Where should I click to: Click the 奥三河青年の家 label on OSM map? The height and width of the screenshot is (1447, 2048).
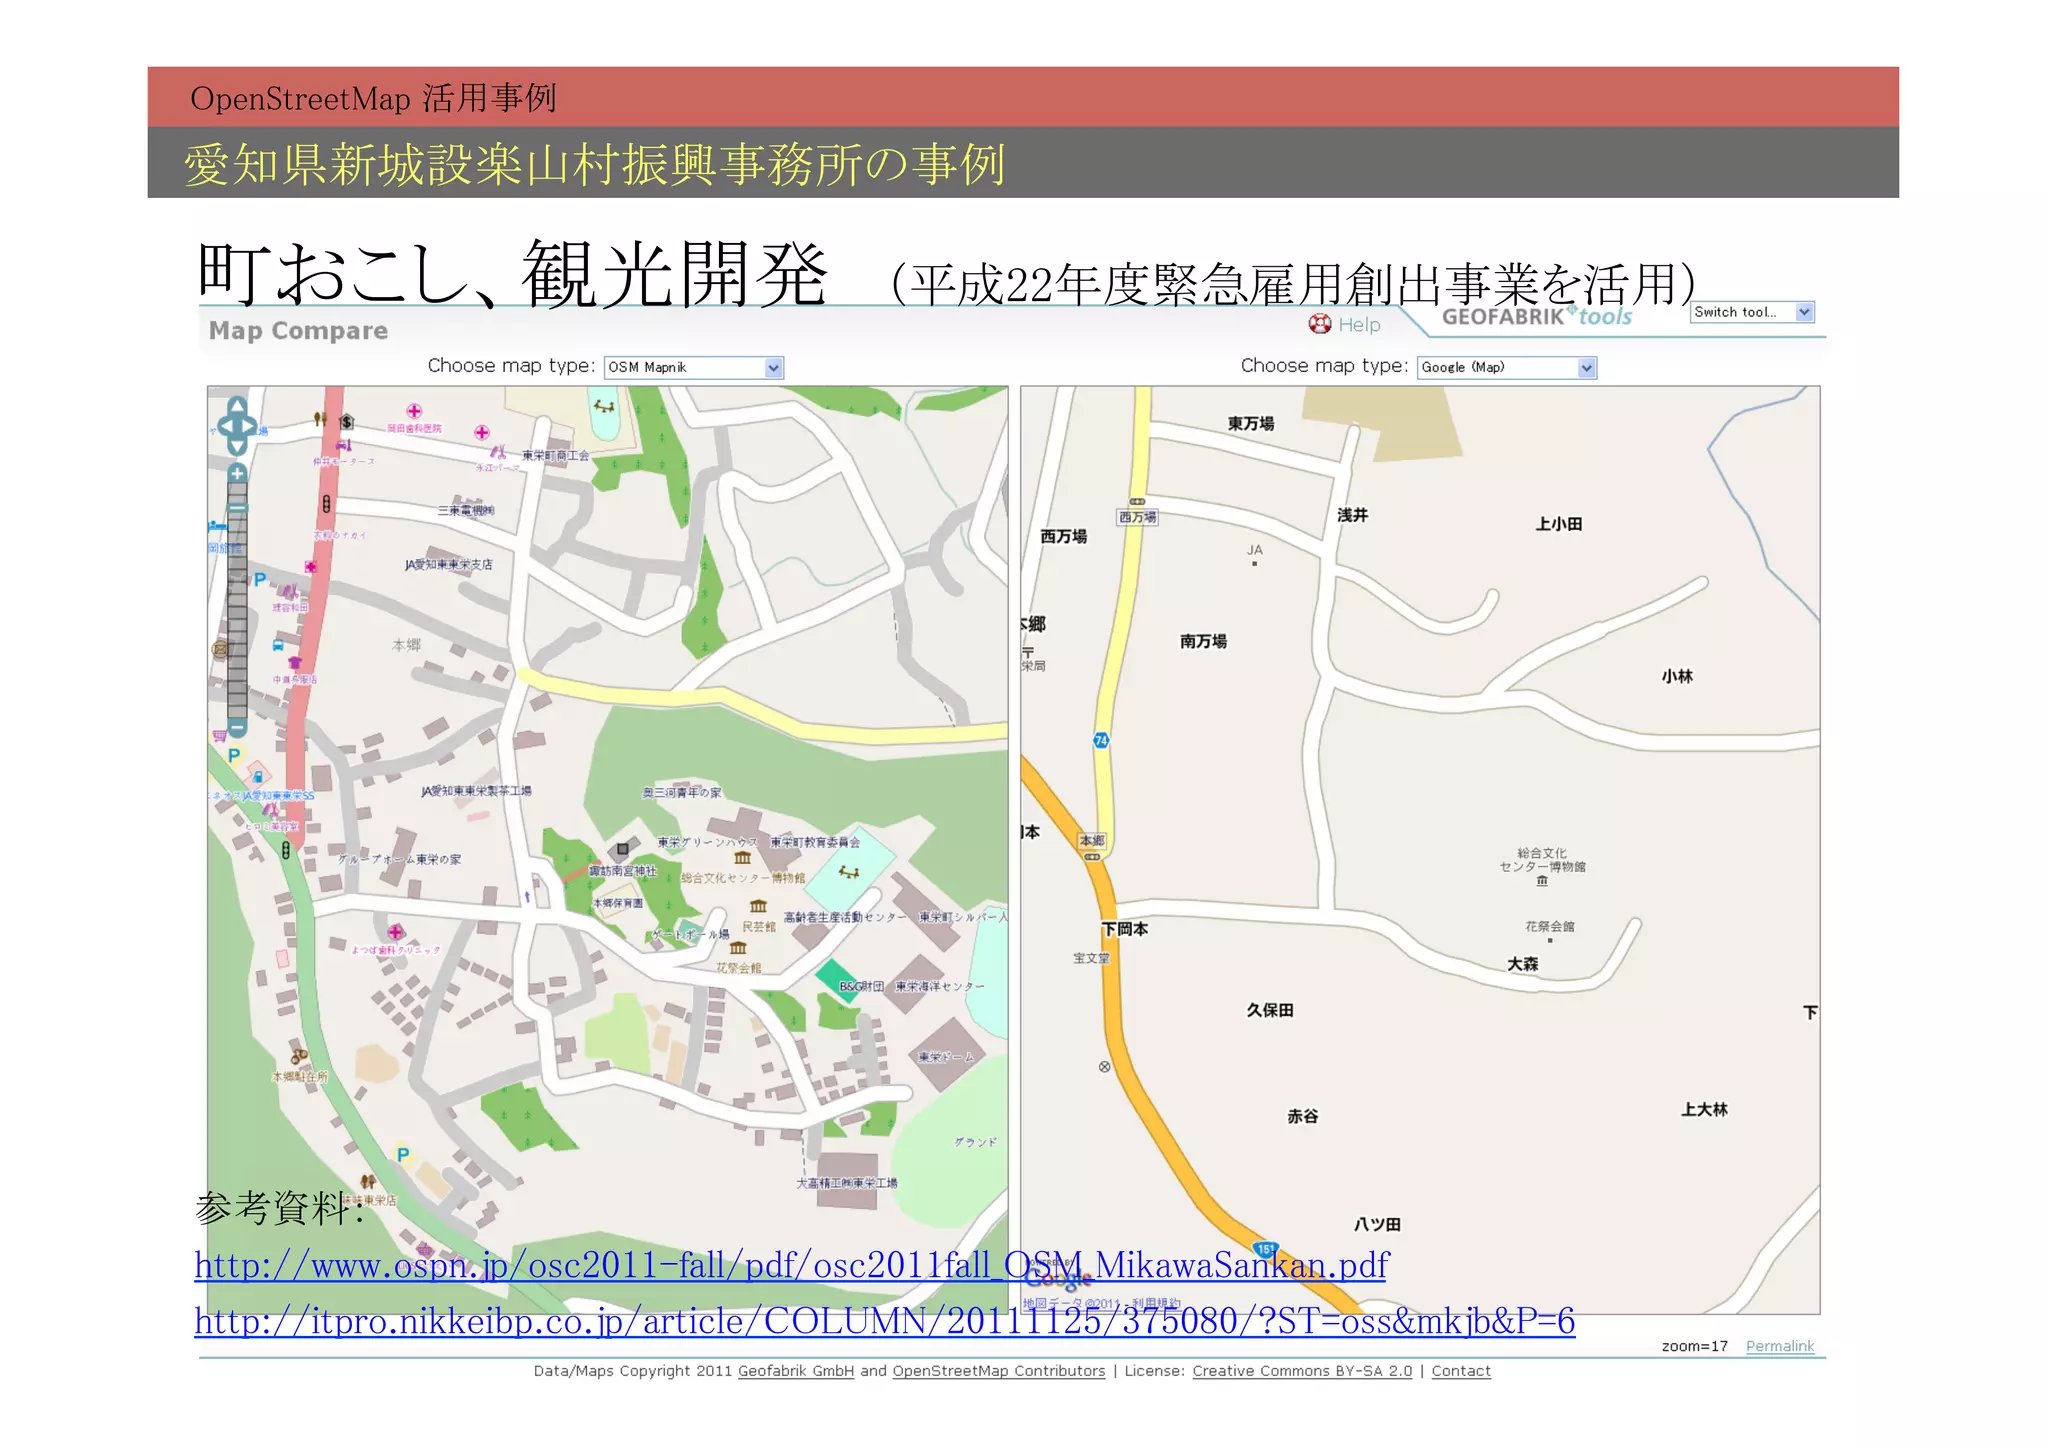[x=681, y=792]
